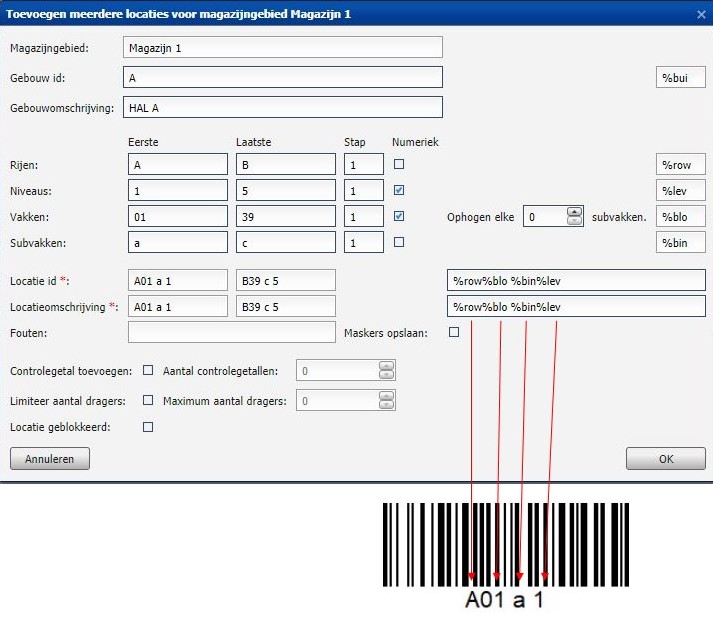713x622 pixels.
Task: Insert the %bin mask token button
Action: (680, 242)
